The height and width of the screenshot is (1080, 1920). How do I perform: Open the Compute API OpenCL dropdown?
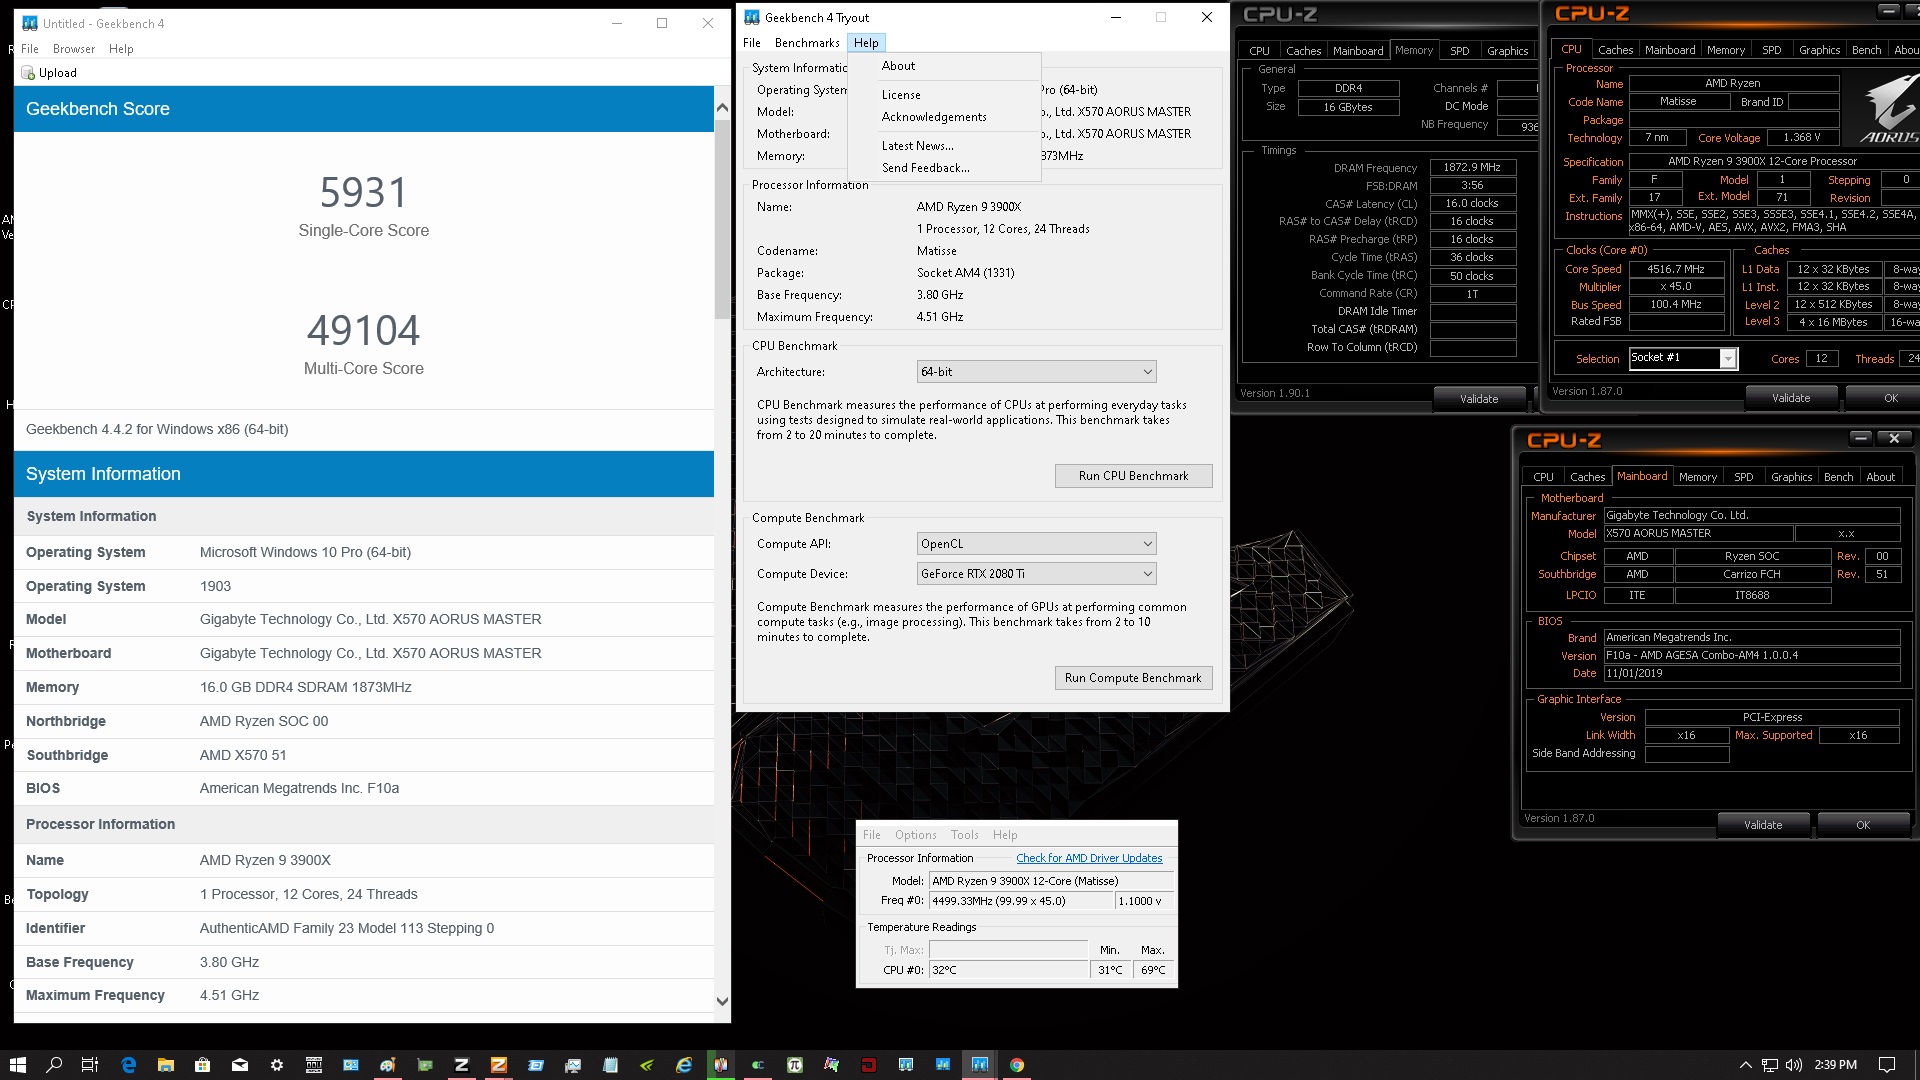(x=1036, y=544)
